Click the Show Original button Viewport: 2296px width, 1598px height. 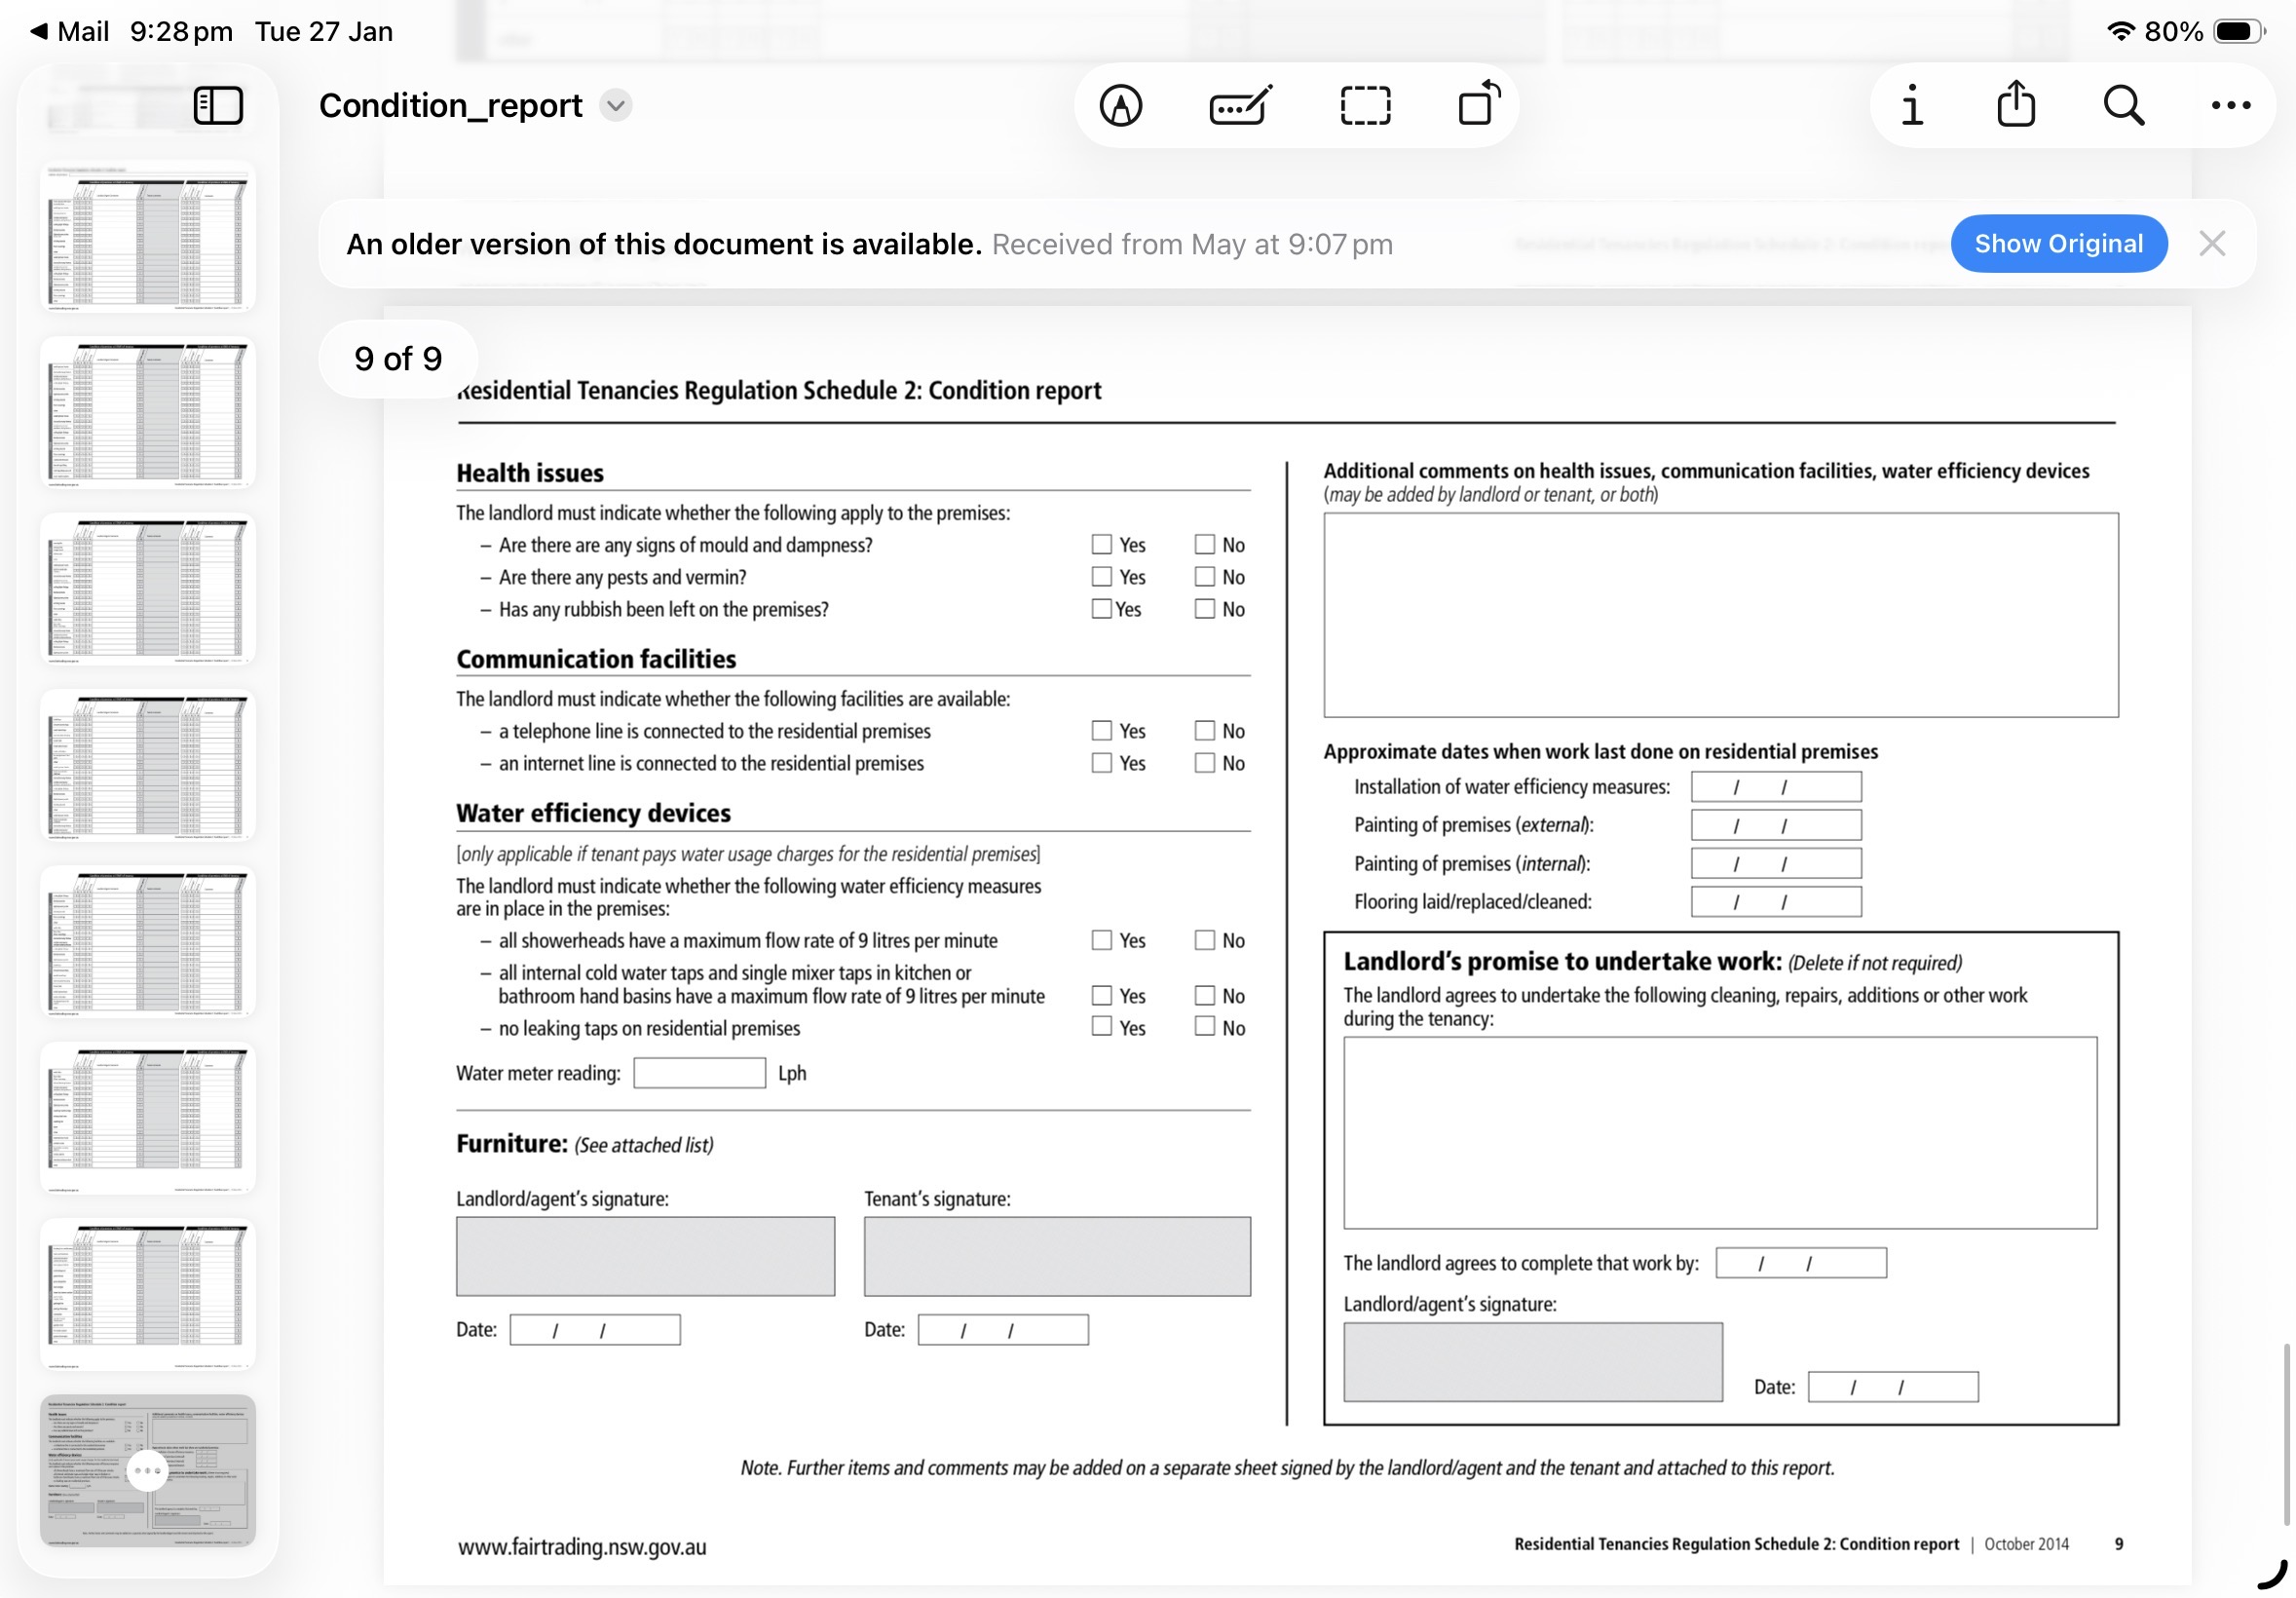2057,244
